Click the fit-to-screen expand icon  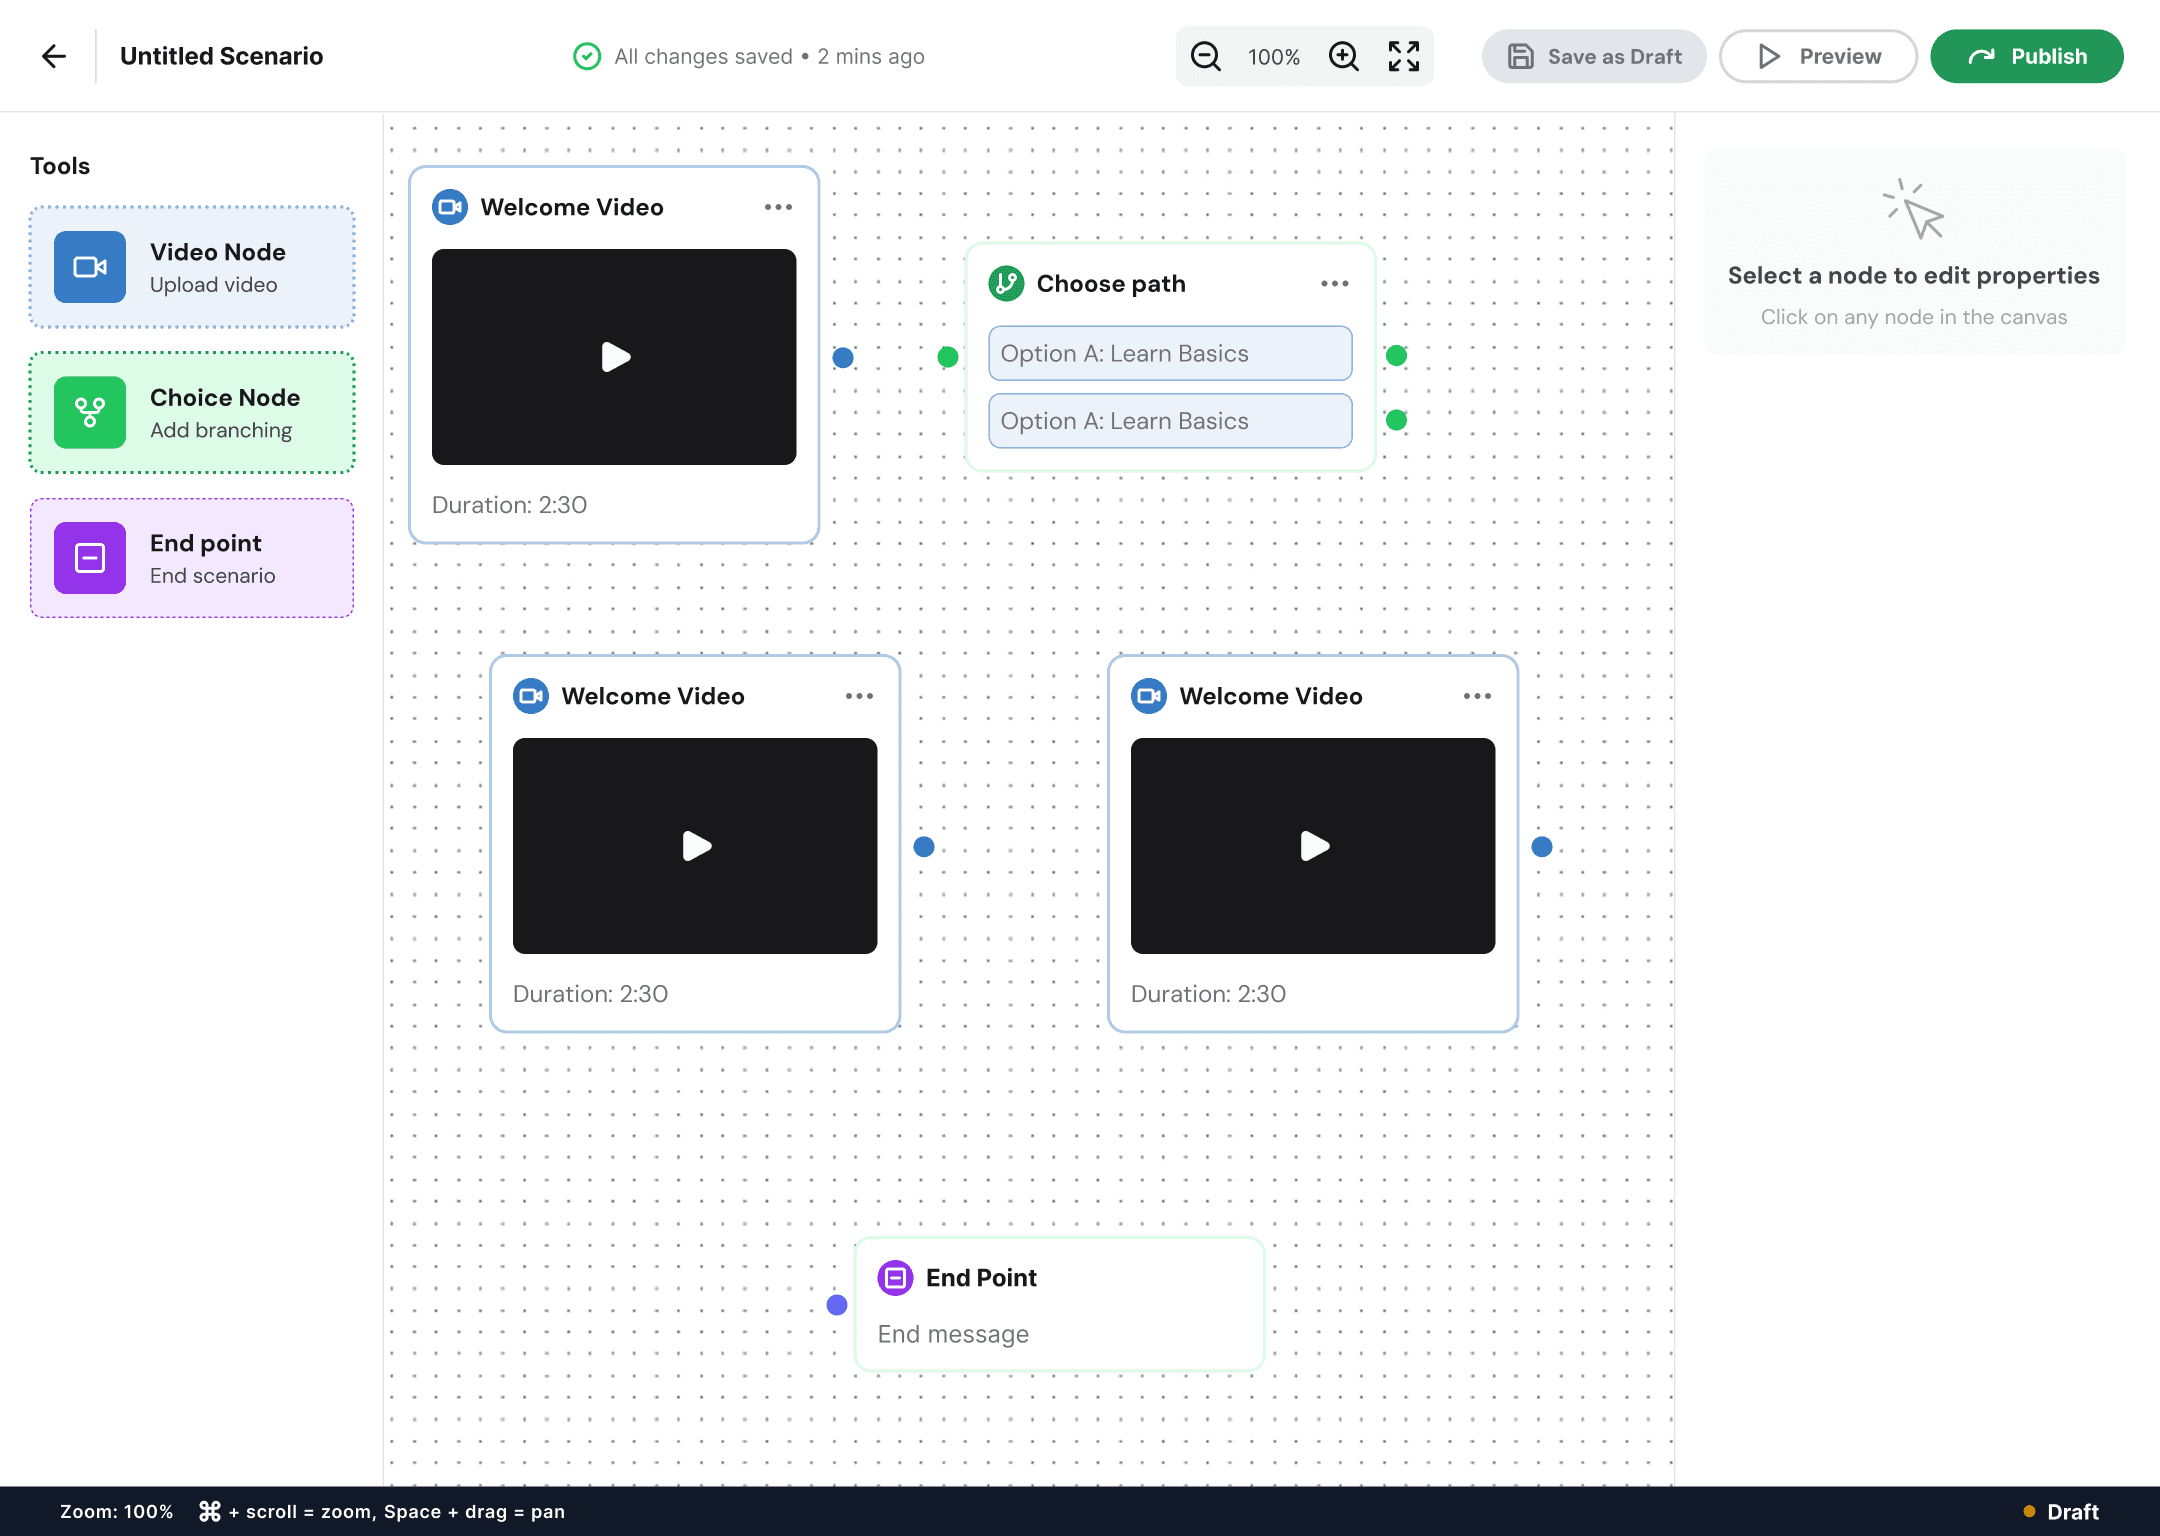tap(1404, 56)
